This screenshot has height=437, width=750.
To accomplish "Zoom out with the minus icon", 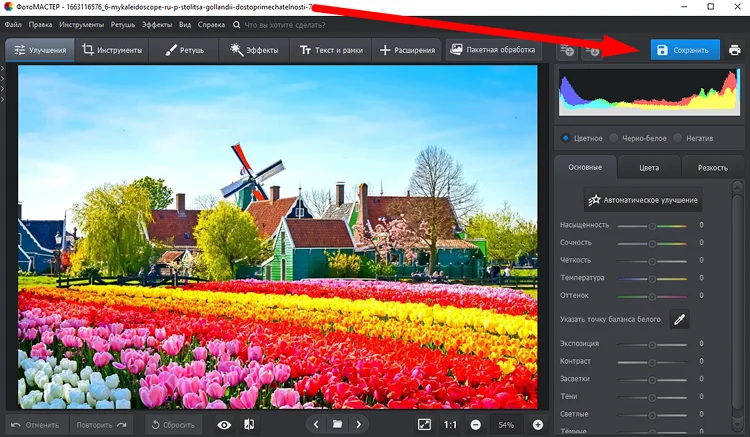I will click(476, 425).
